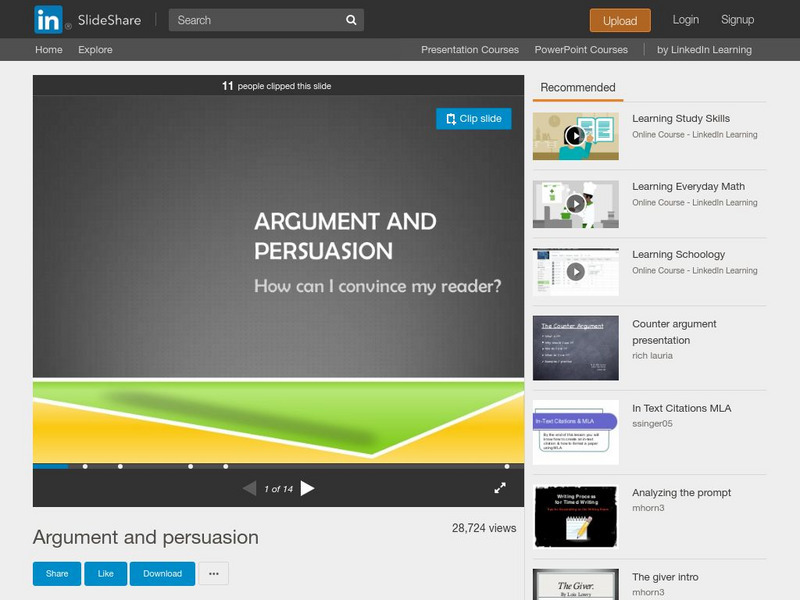
Task: Click author ssinger05
Action: click(x=652, y=423)
